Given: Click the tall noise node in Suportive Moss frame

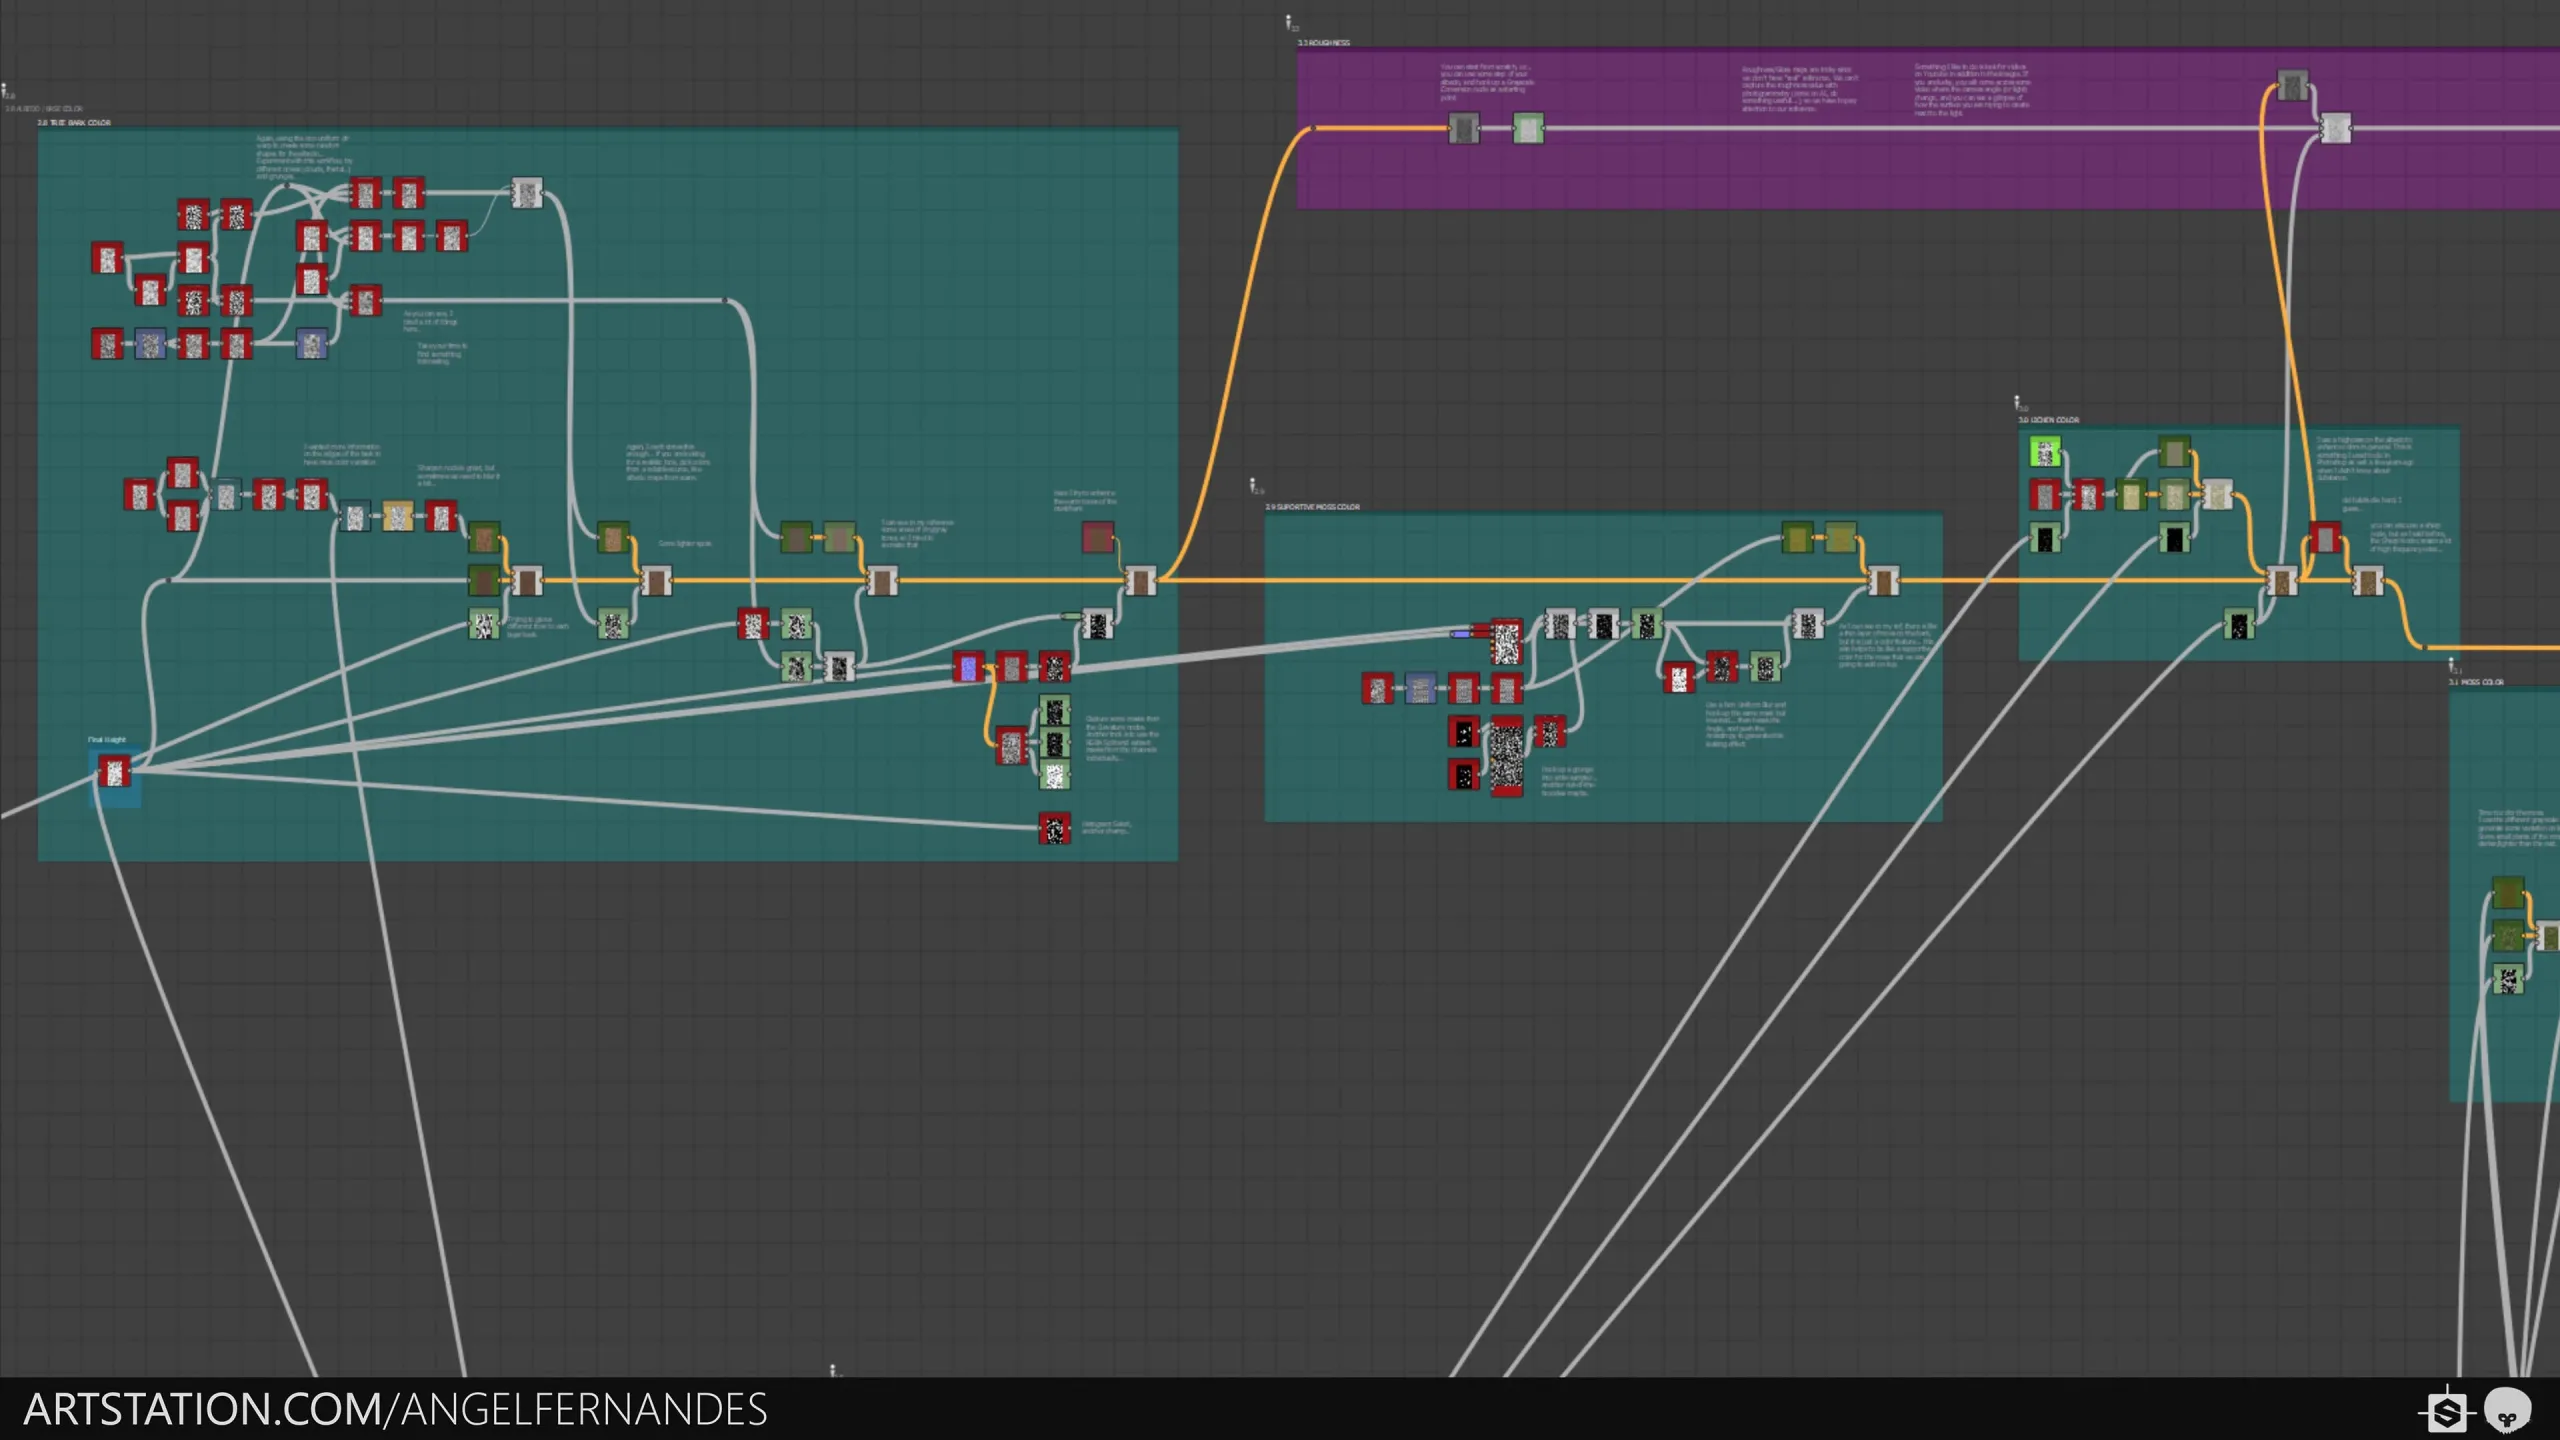Looking at the screenshot, I should (x=1507, y=757).
